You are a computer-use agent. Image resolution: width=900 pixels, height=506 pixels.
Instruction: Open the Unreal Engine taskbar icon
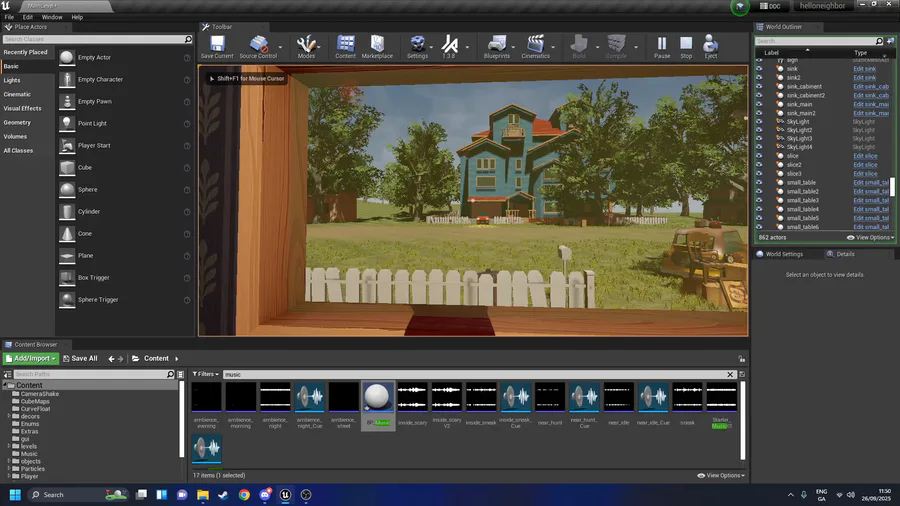click(285, 495)
